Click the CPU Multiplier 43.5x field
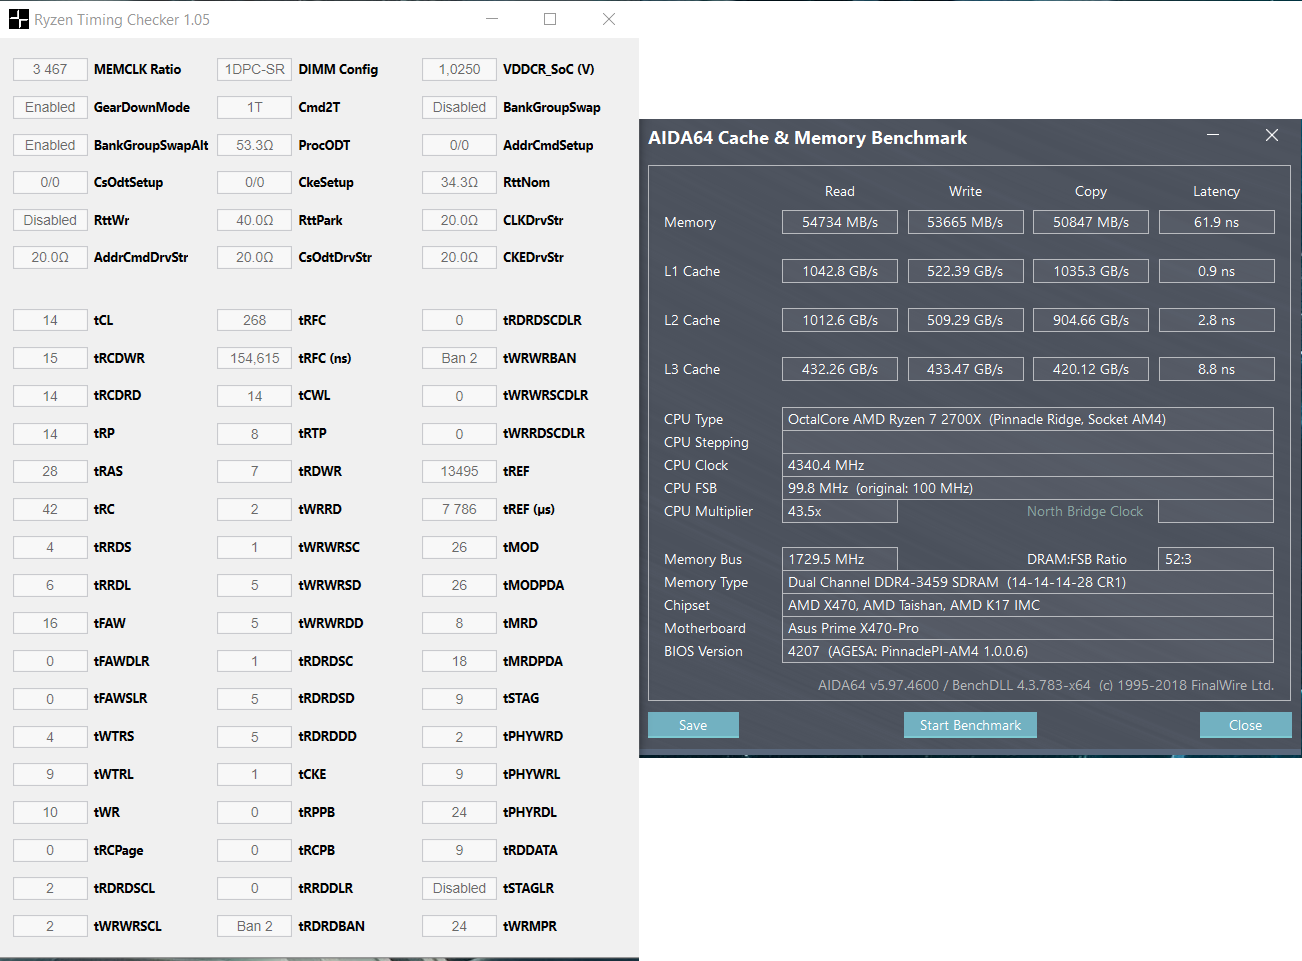The height and width of the screenshot is (961, 1302). pos(839,511)
